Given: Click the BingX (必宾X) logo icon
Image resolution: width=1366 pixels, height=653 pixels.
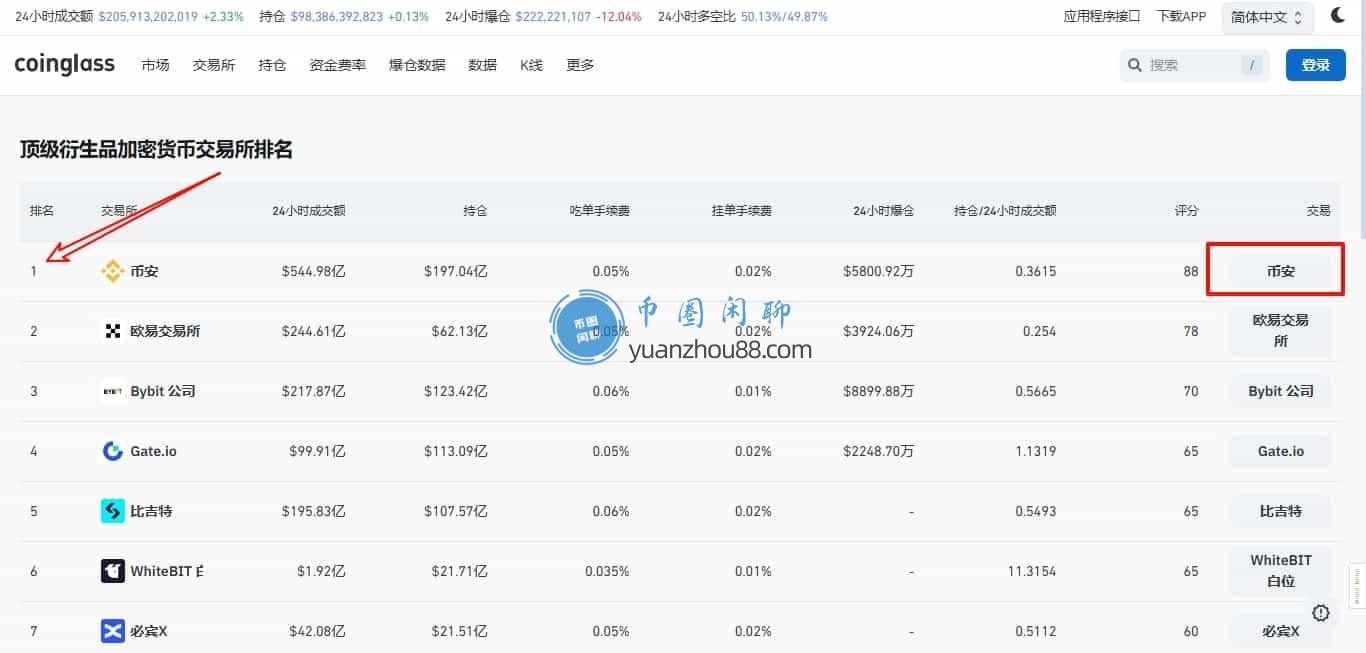Looking at the screenshot, I should 113,631.
